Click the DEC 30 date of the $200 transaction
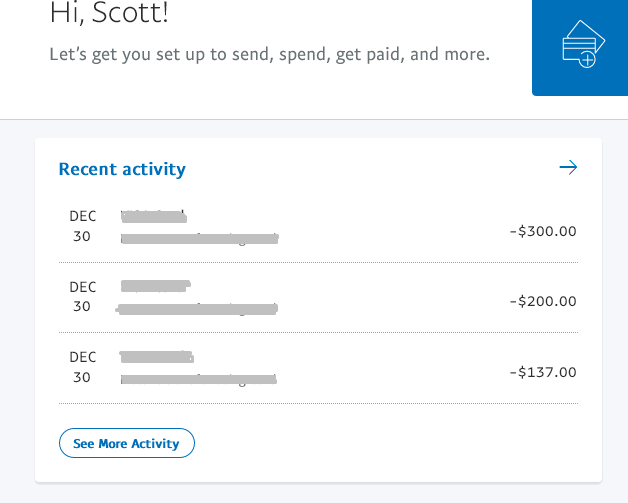Image resolution: width=628 pixels, height=503 pixels. 82,296
